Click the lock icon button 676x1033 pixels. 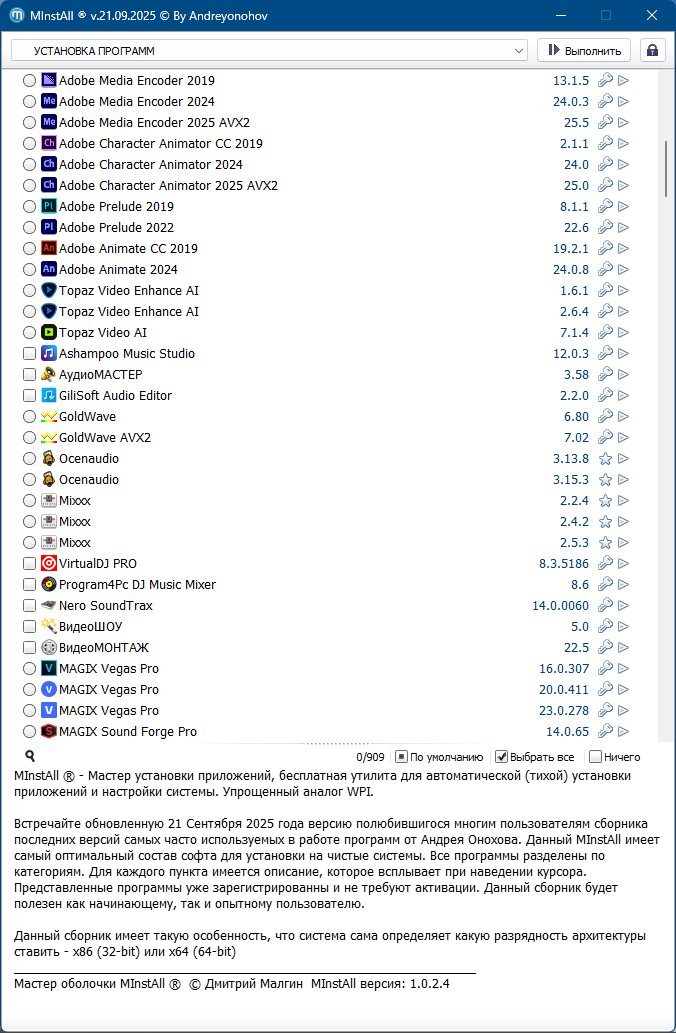click(653, 50)
